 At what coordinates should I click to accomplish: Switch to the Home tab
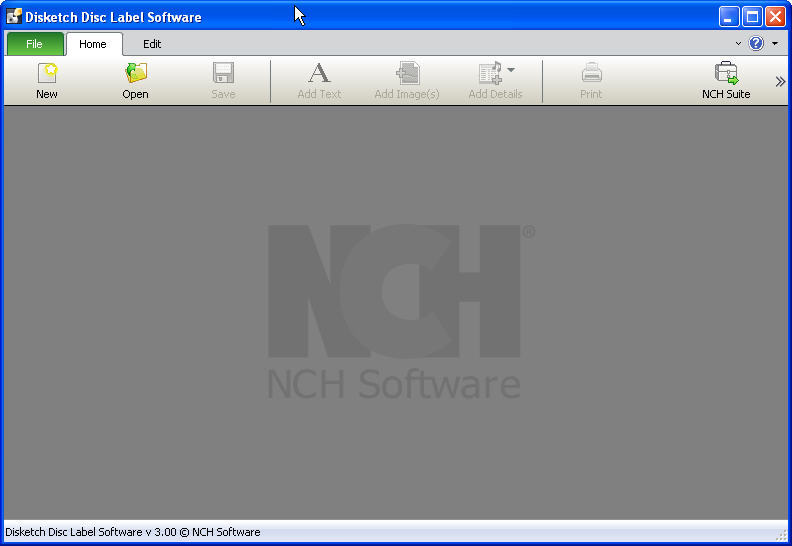click(93, 44)
